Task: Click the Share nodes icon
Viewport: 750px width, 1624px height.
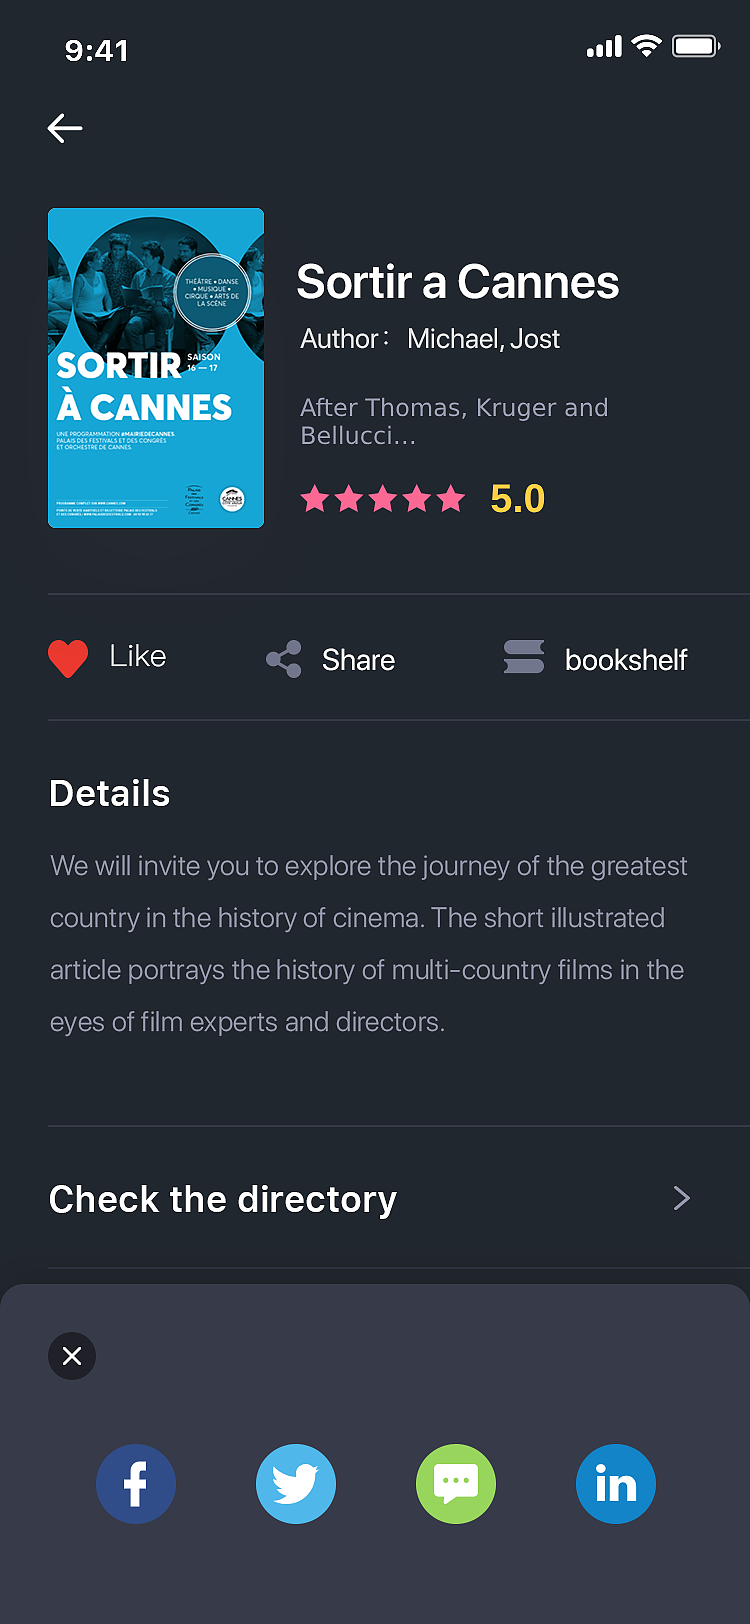Action: click(284, 659)
